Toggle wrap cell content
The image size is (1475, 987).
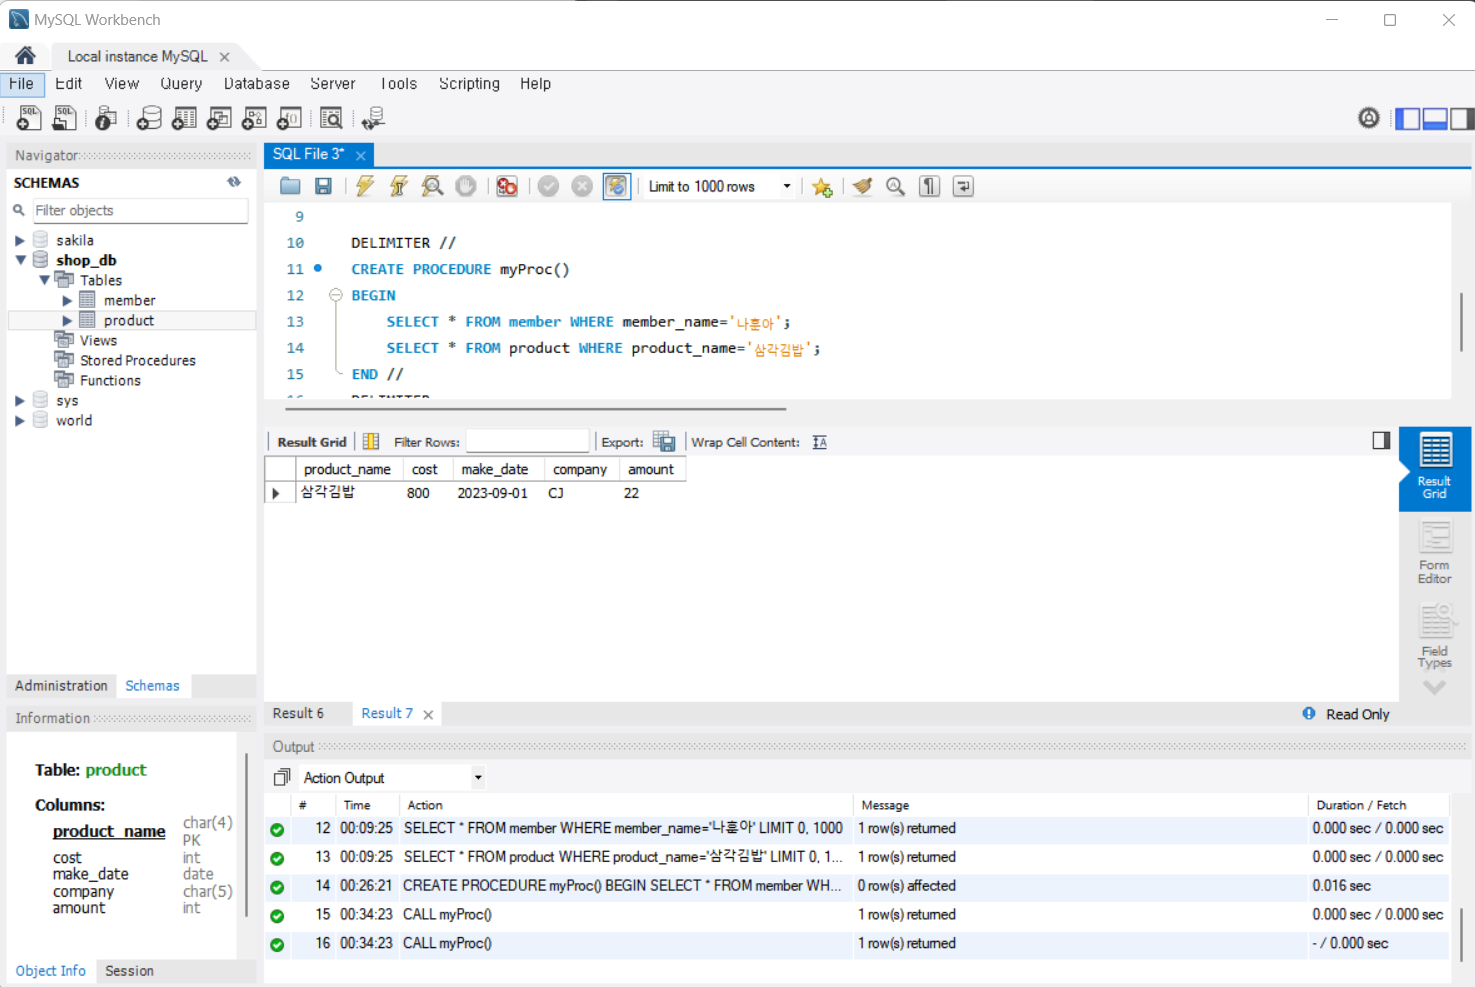click(x=820, y=442)
